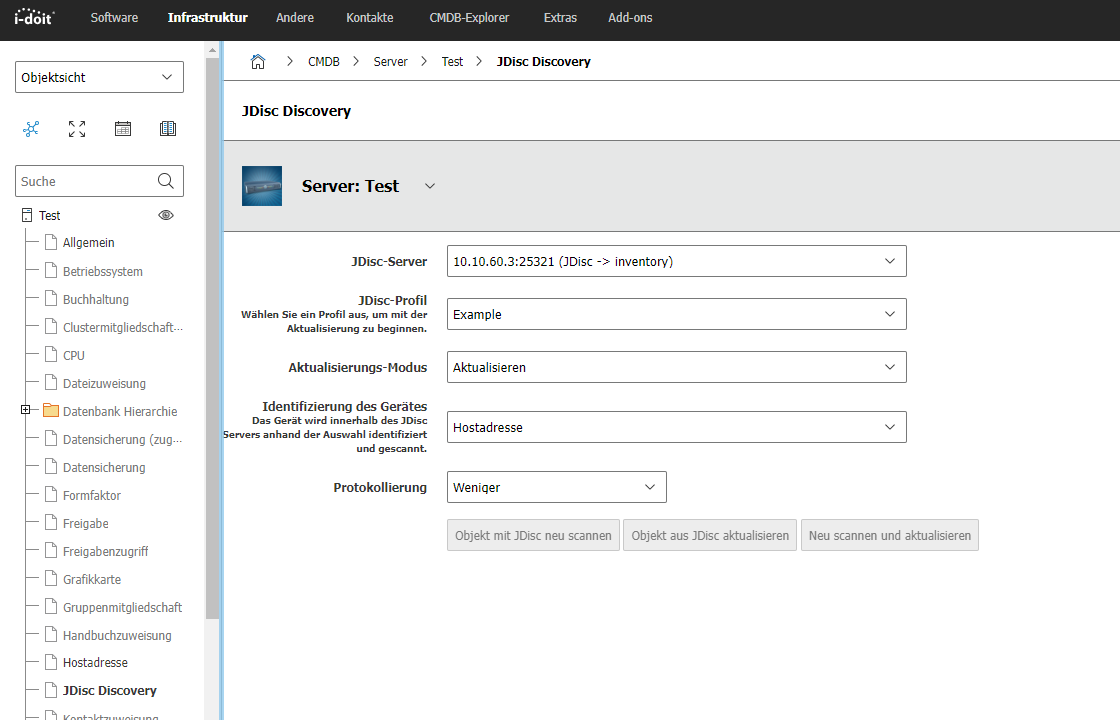Viewport: 1120px width, 720px height.
Task: Open the CMDB explorer network icon
Action: (x=31, y=129)
